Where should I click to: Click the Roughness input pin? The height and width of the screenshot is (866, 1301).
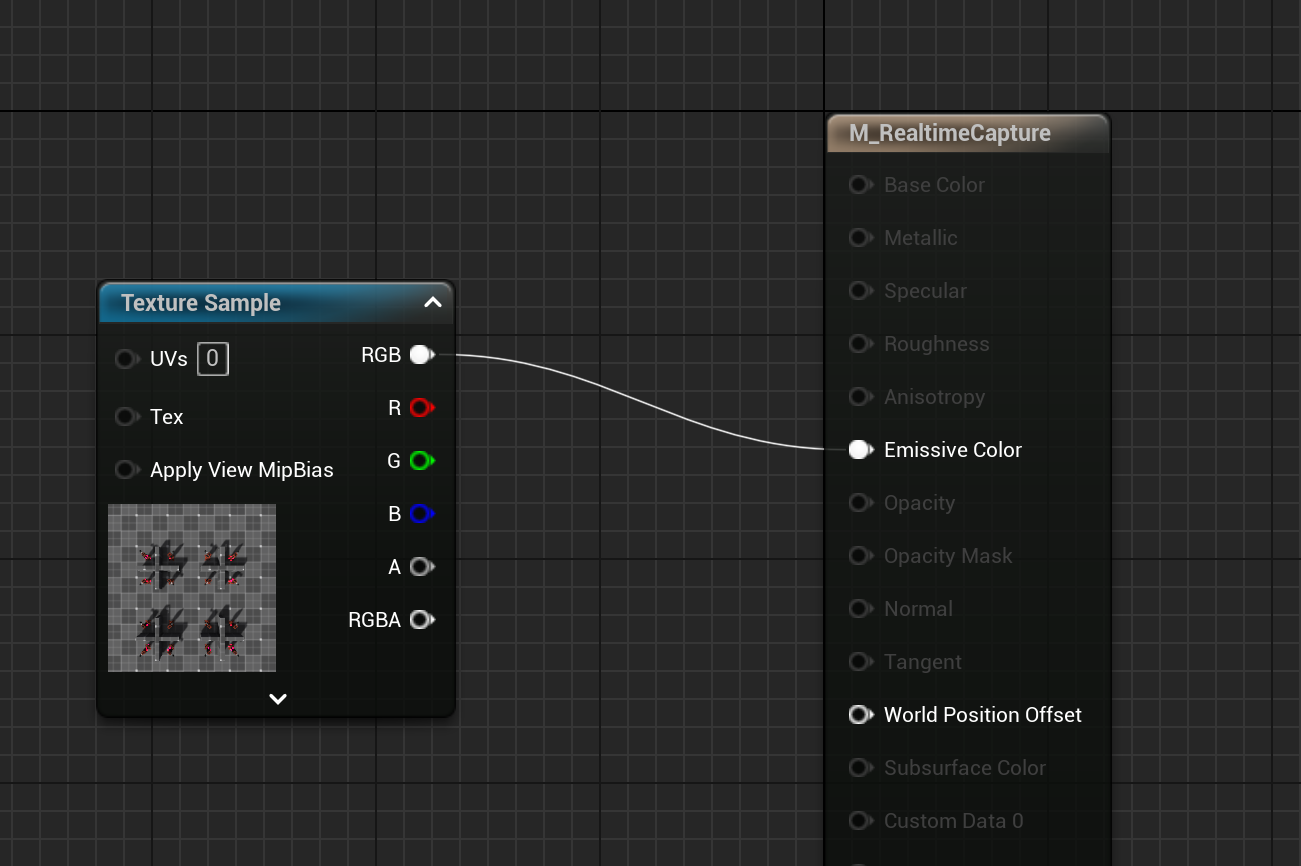860,344
